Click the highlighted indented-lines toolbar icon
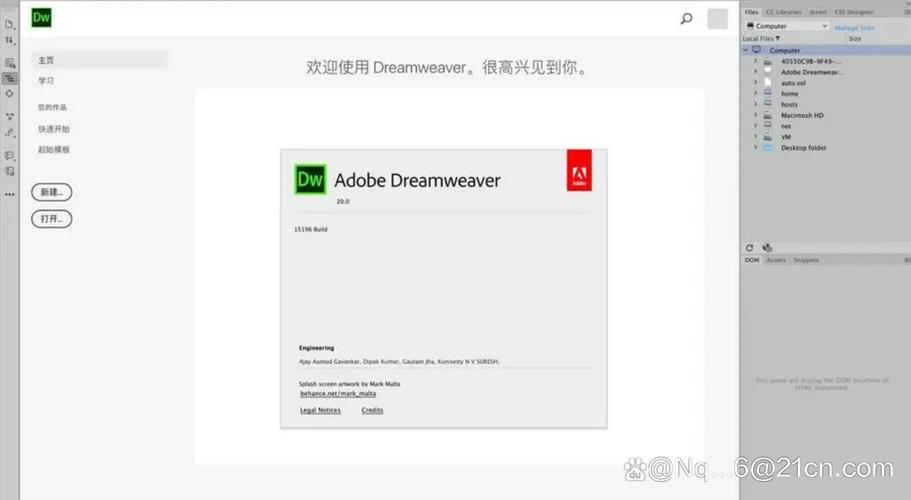911x500 pixels. pyautogui.click(x=9, y=78)
